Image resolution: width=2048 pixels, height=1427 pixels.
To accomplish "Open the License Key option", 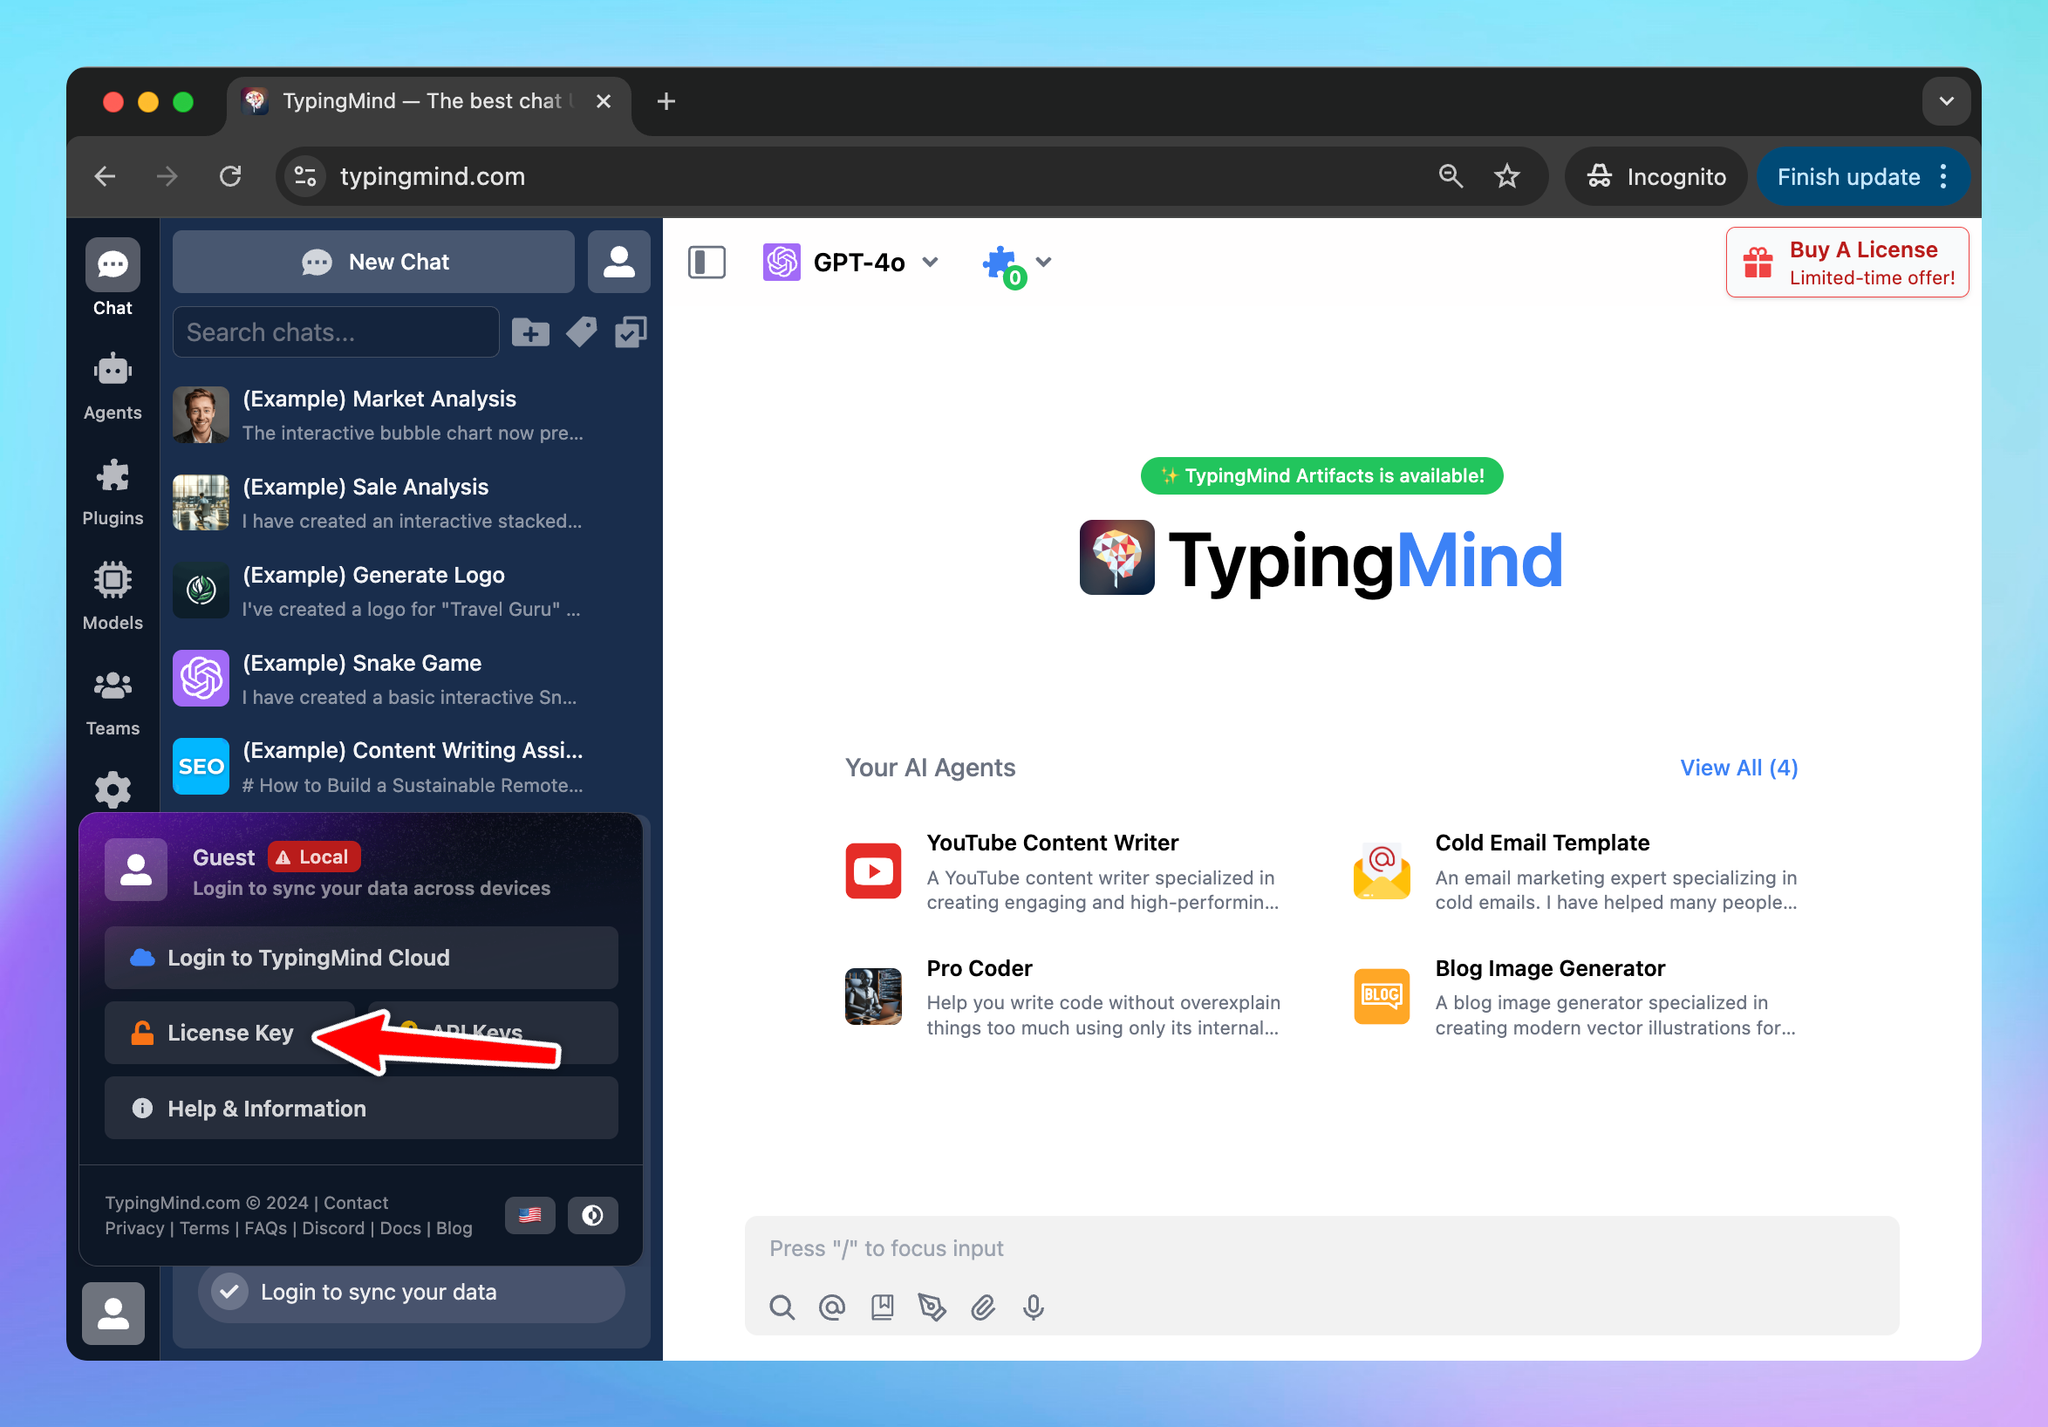I will point(230,1033).
